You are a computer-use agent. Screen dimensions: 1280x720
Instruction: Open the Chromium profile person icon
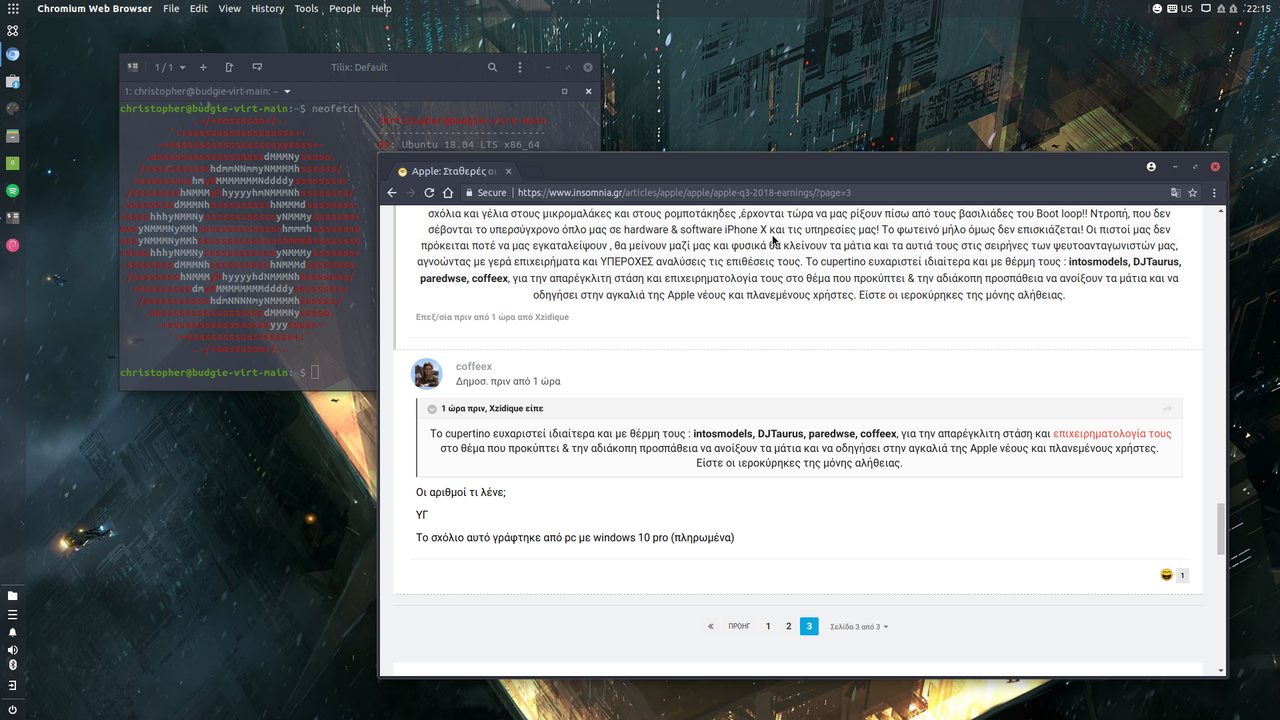pos(1152,167)
